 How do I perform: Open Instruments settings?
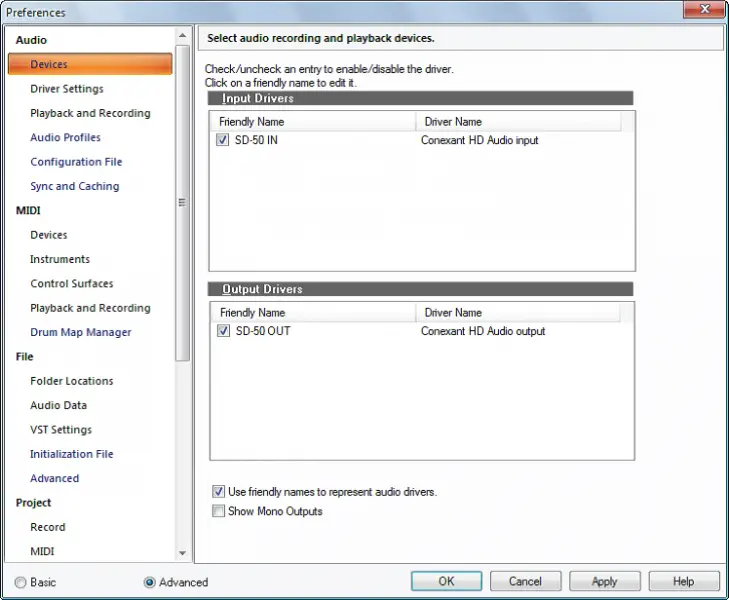click(60, 259)
